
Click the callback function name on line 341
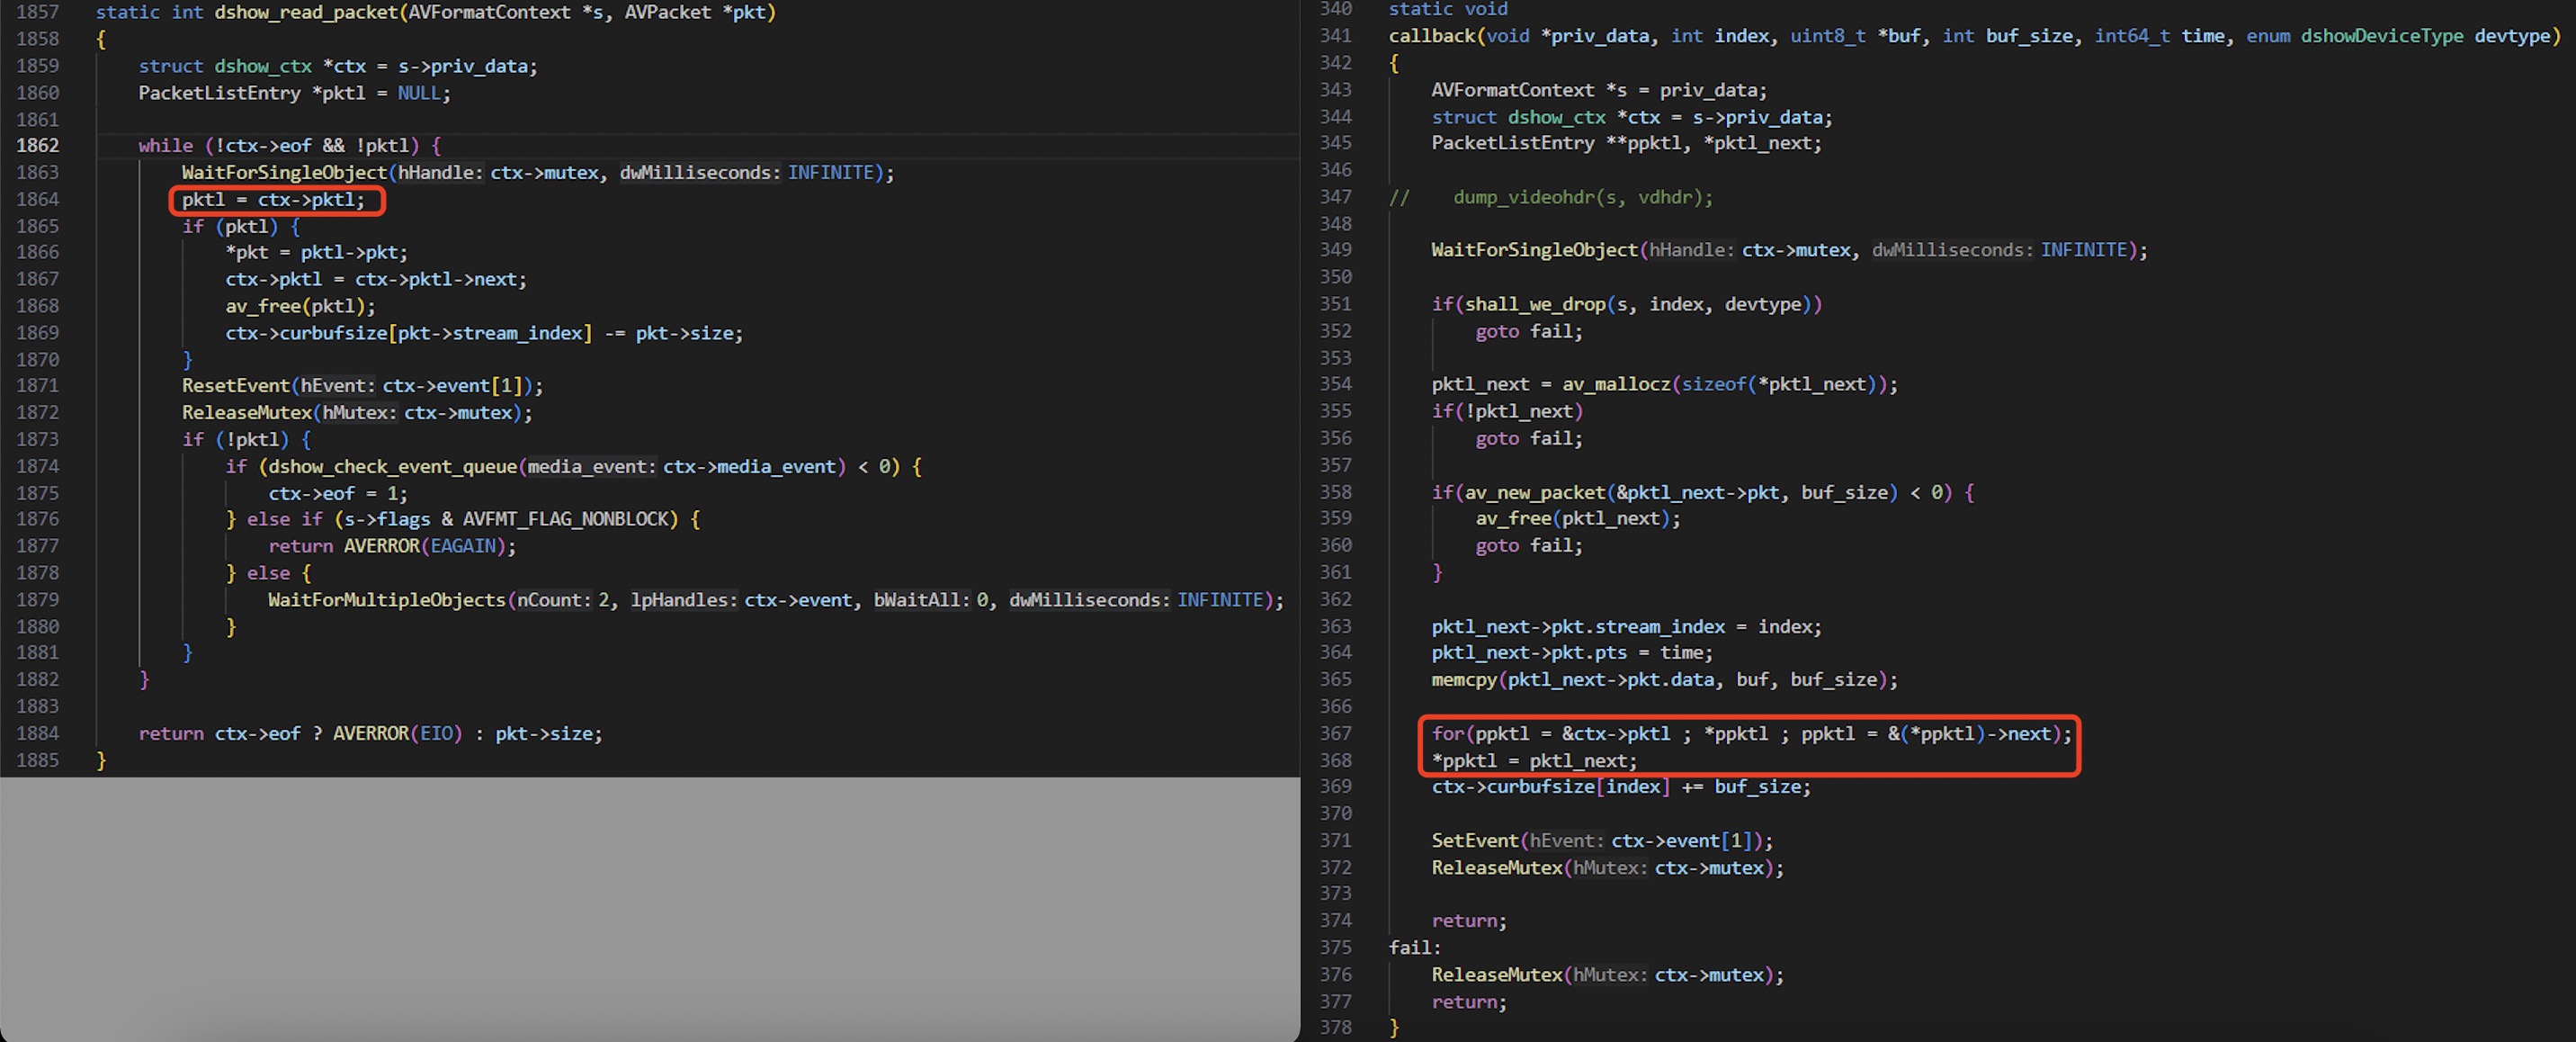pyautogui.click(x=1431, y=36)
